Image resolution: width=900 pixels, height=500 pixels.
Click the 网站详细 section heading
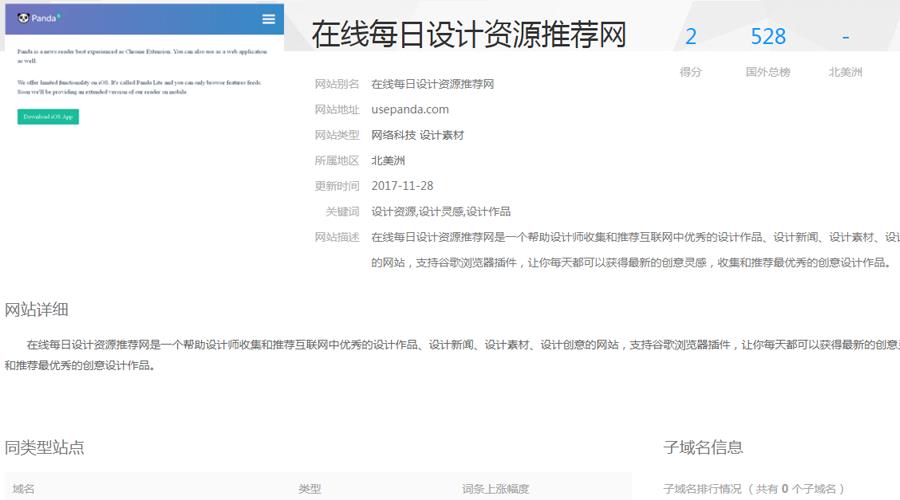(x=37, y=309)
